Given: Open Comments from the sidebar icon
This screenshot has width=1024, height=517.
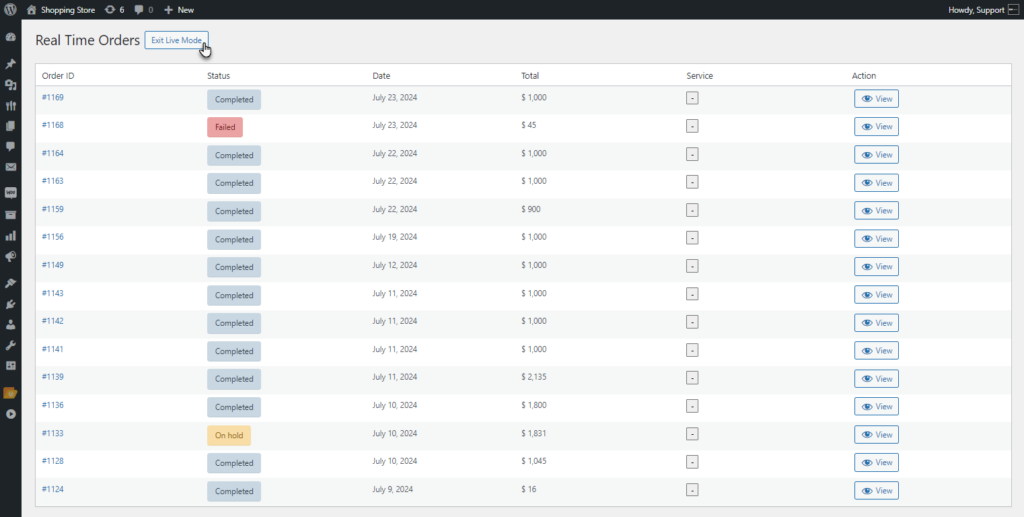Looking at the screenshot, I should 10,146.
